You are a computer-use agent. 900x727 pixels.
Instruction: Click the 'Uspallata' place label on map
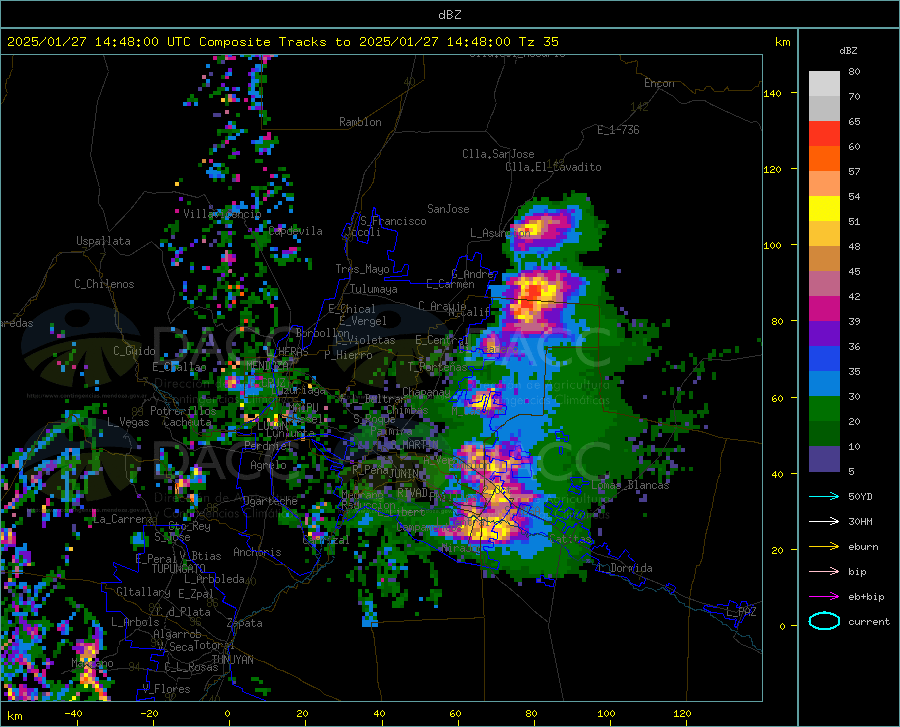coord(103,242)
